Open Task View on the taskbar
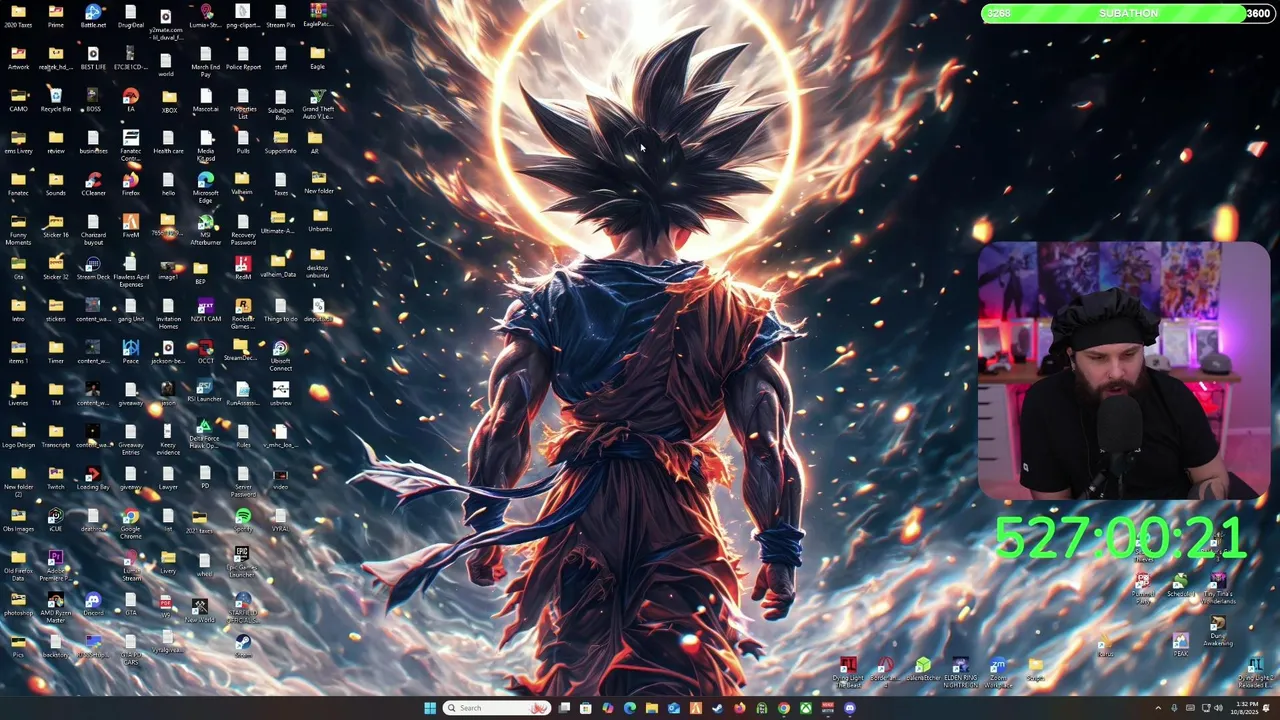 pos(564,708)
